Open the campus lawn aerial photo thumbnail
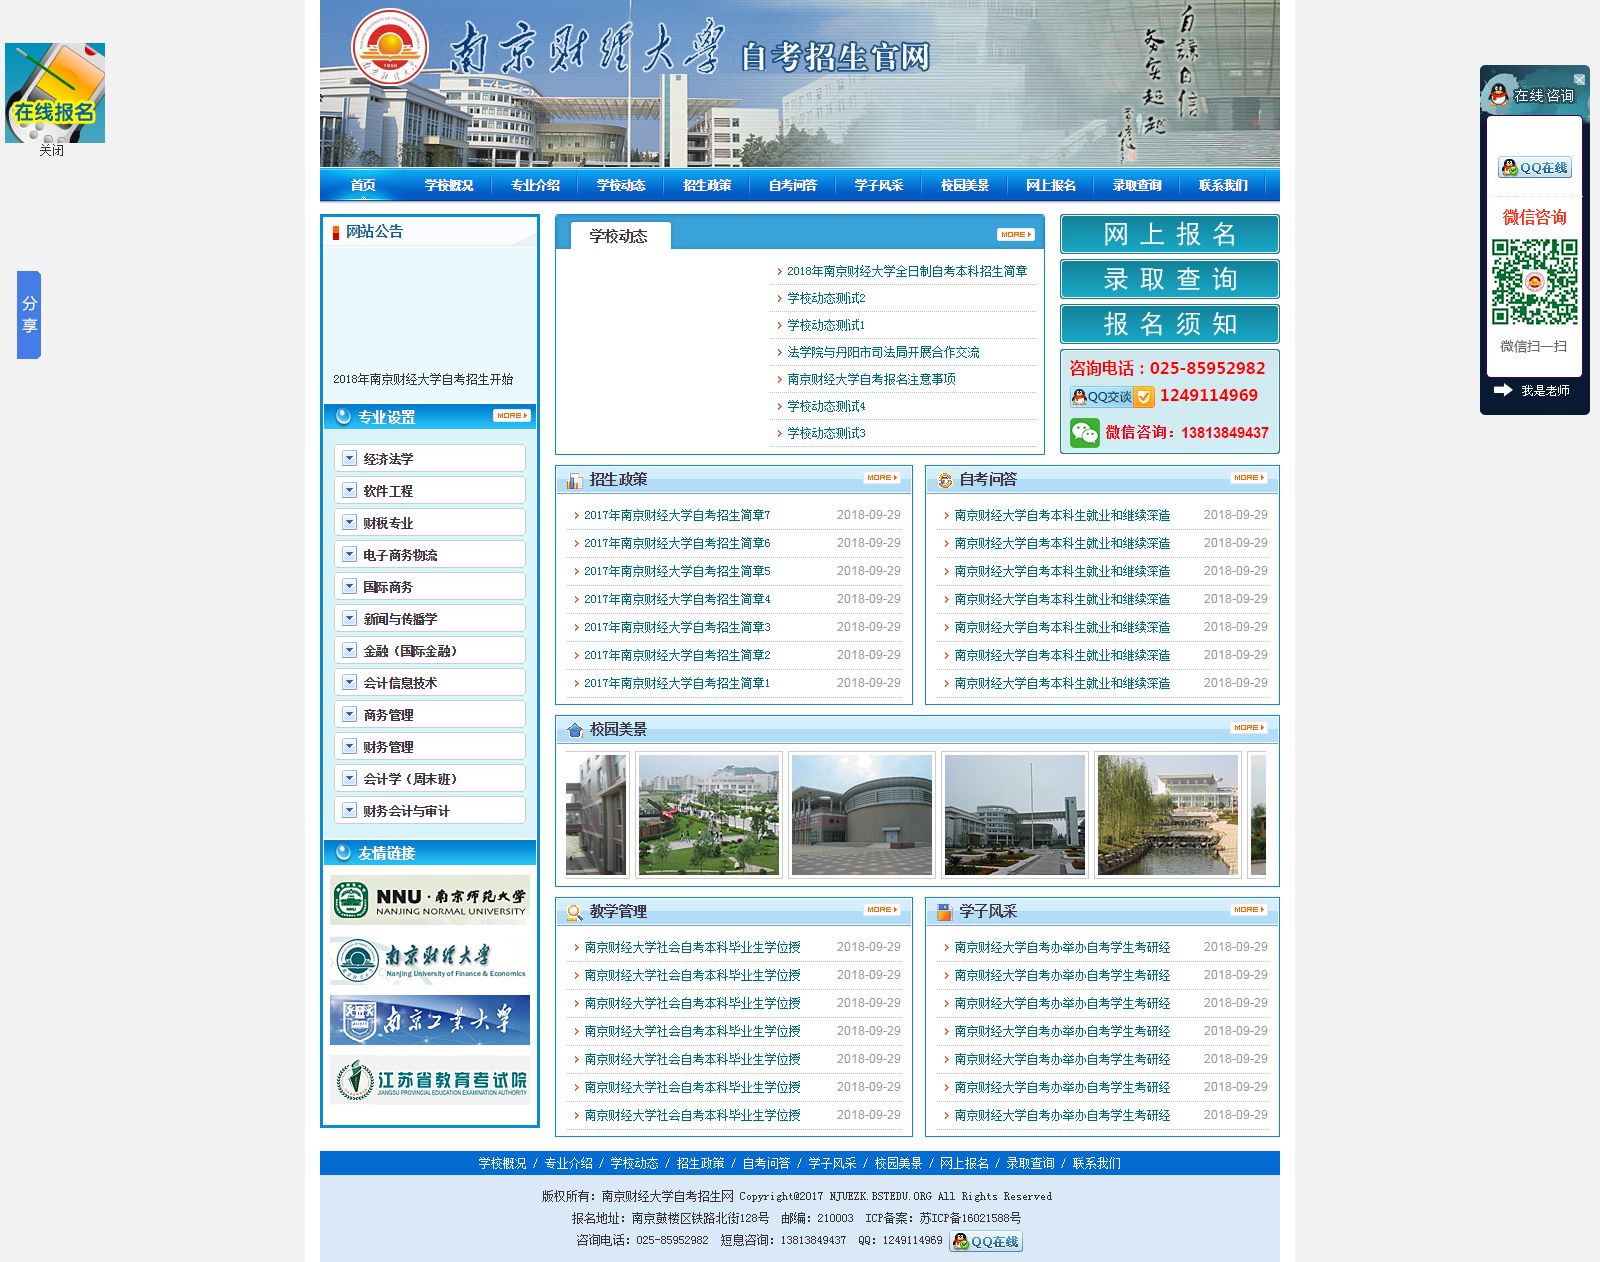This screenshot has height=1262, width=1600. pyautogui.click(x=709, y=815)
